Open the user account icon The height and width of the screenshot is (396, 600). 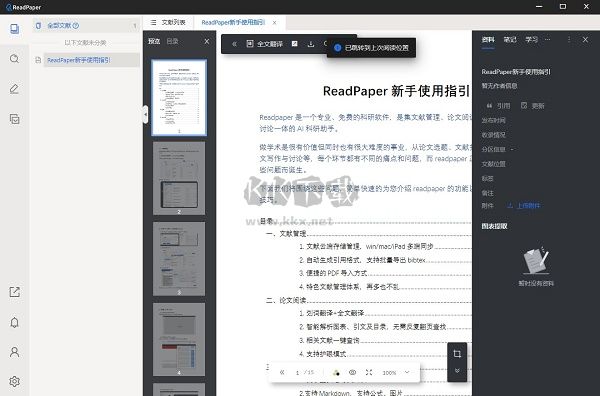click(15, 352)
